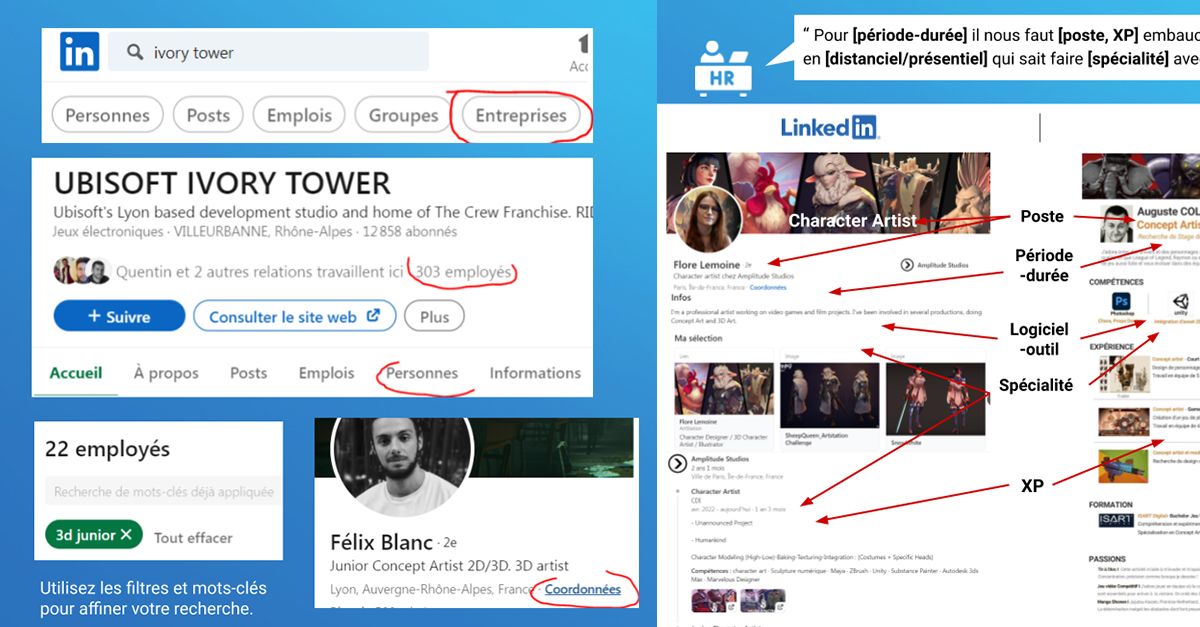Screen dimensions: 1200x627
Task: Click Consulter le site web button
Action: (x=294, y=317)
